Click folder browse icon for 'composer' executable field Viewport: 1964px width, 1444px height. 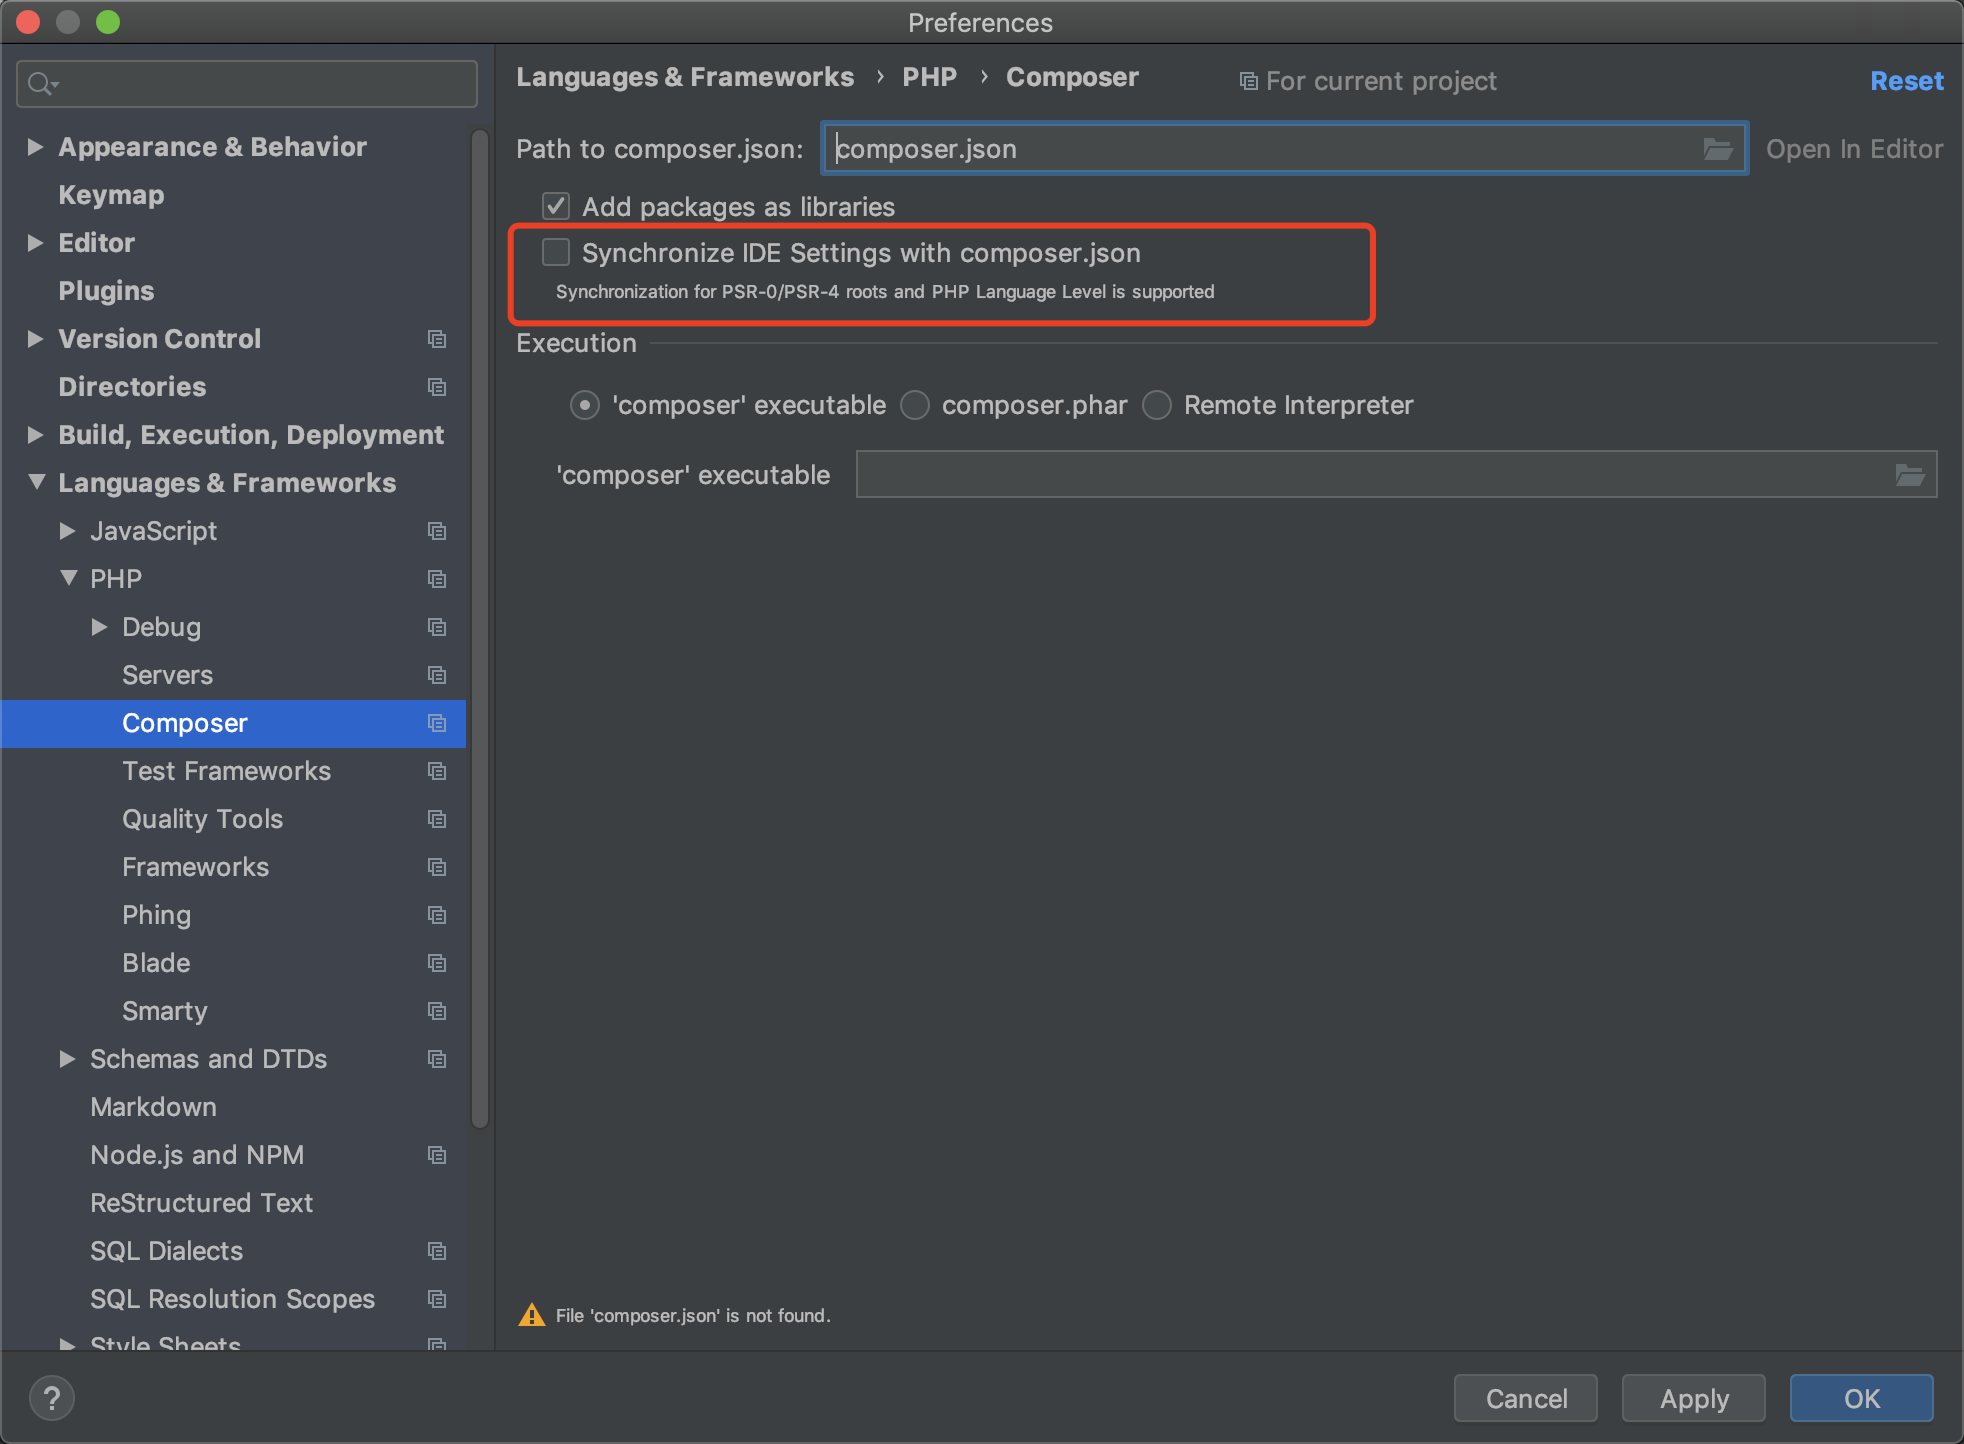coord(1909,475)
